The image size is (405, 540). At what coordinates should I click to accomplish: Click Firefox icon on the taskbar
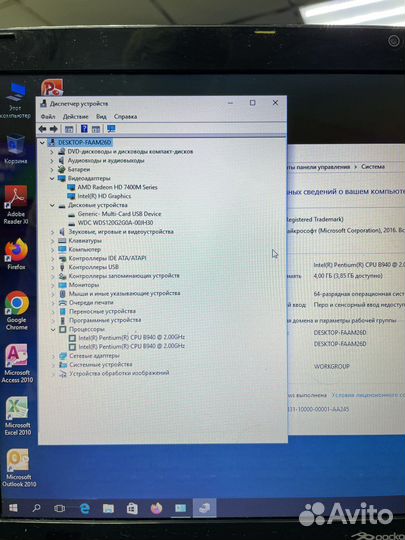156,508
